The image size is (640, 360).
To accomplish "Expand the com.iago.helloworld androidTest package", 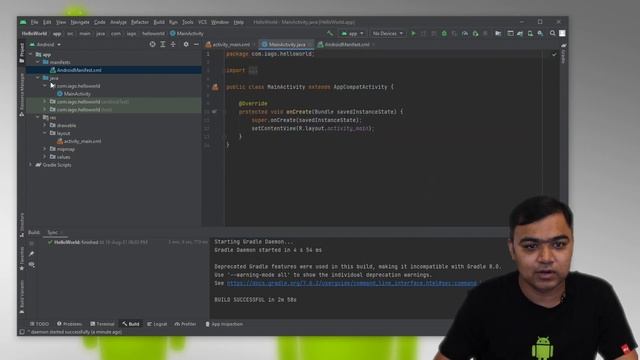I will (x=45, y=101).
